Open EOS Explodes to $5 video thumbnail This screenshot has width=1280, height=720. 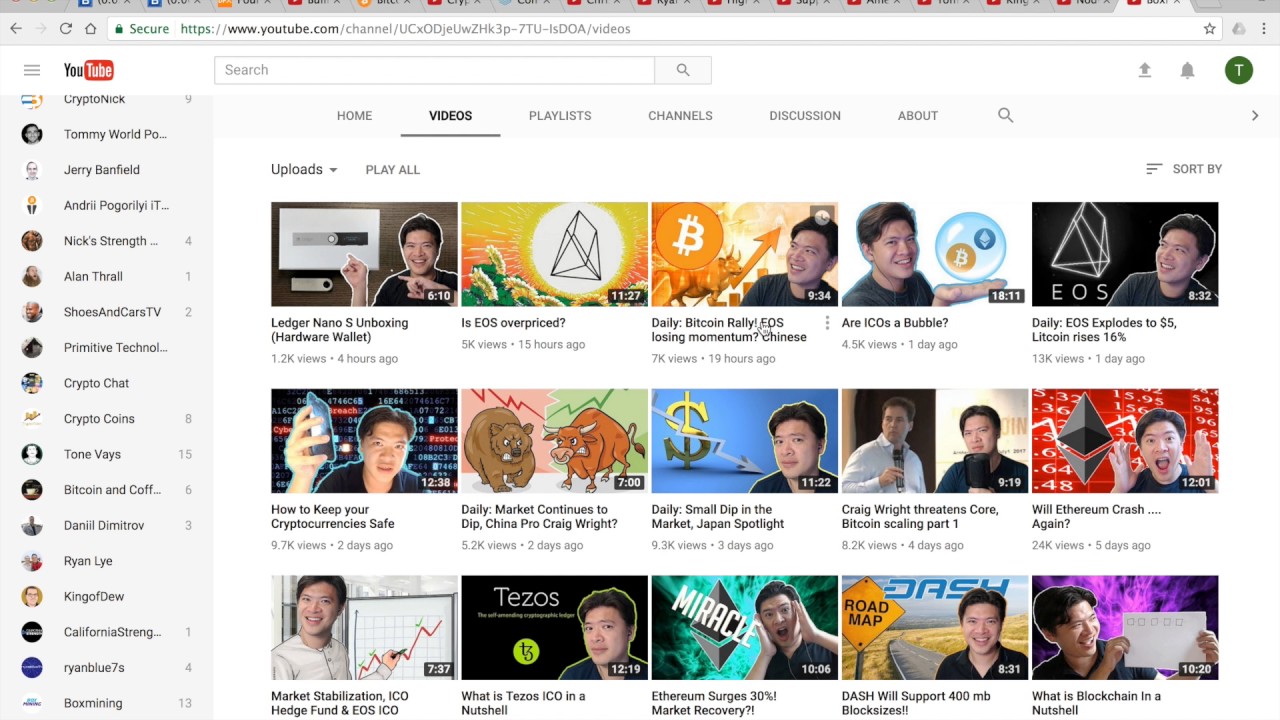click(1125, 254)
